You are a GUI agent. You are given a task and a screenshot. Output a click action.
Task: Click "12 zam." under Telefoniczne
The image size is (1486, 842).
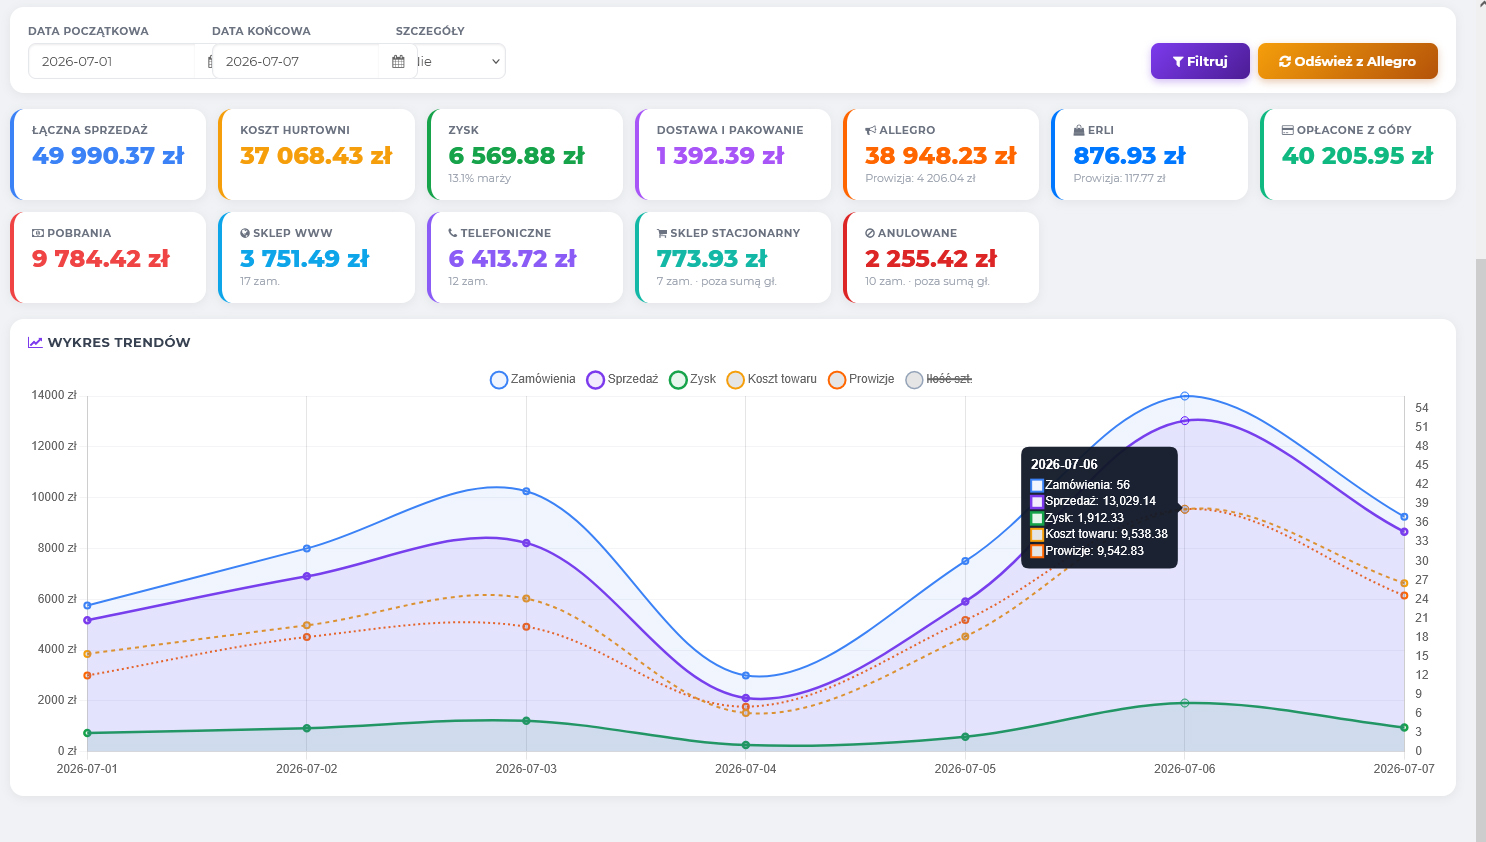468,281
